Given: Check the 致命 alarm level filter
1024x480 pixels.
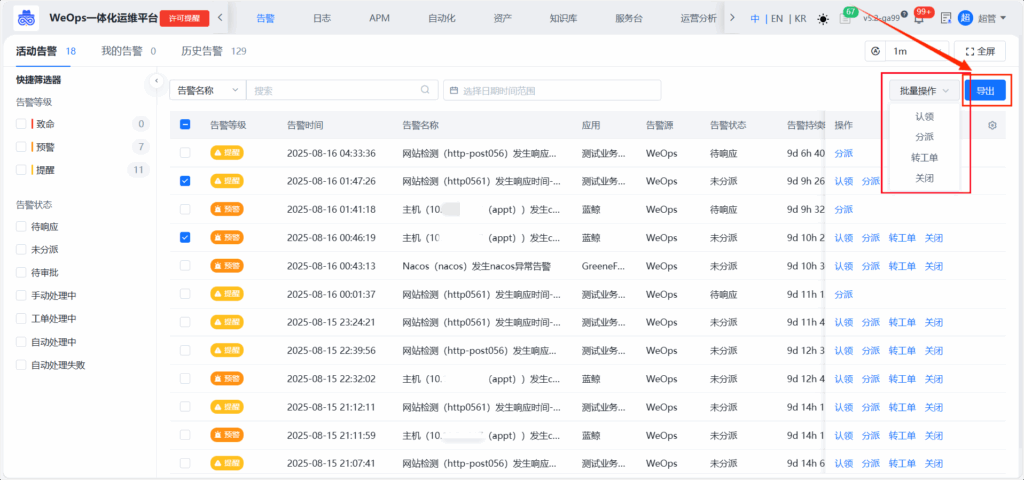Looking at the screenshot, I should click(21, 124).
